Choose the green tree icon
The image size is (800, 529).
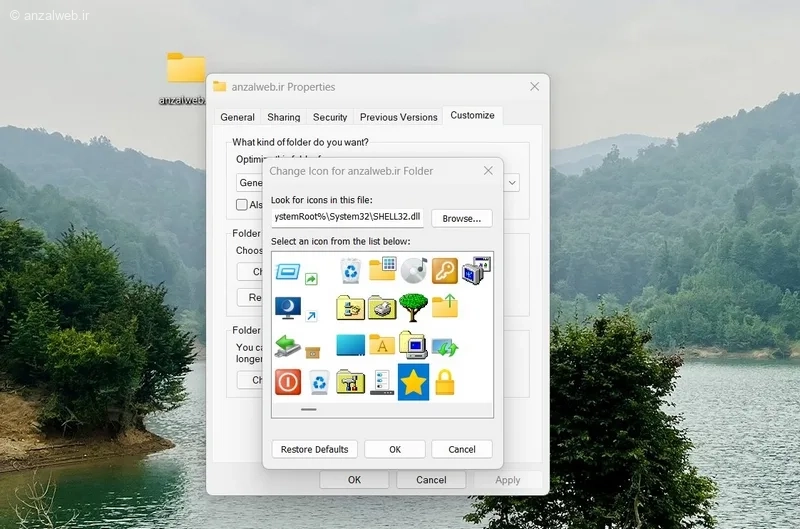tap(413, 307)
